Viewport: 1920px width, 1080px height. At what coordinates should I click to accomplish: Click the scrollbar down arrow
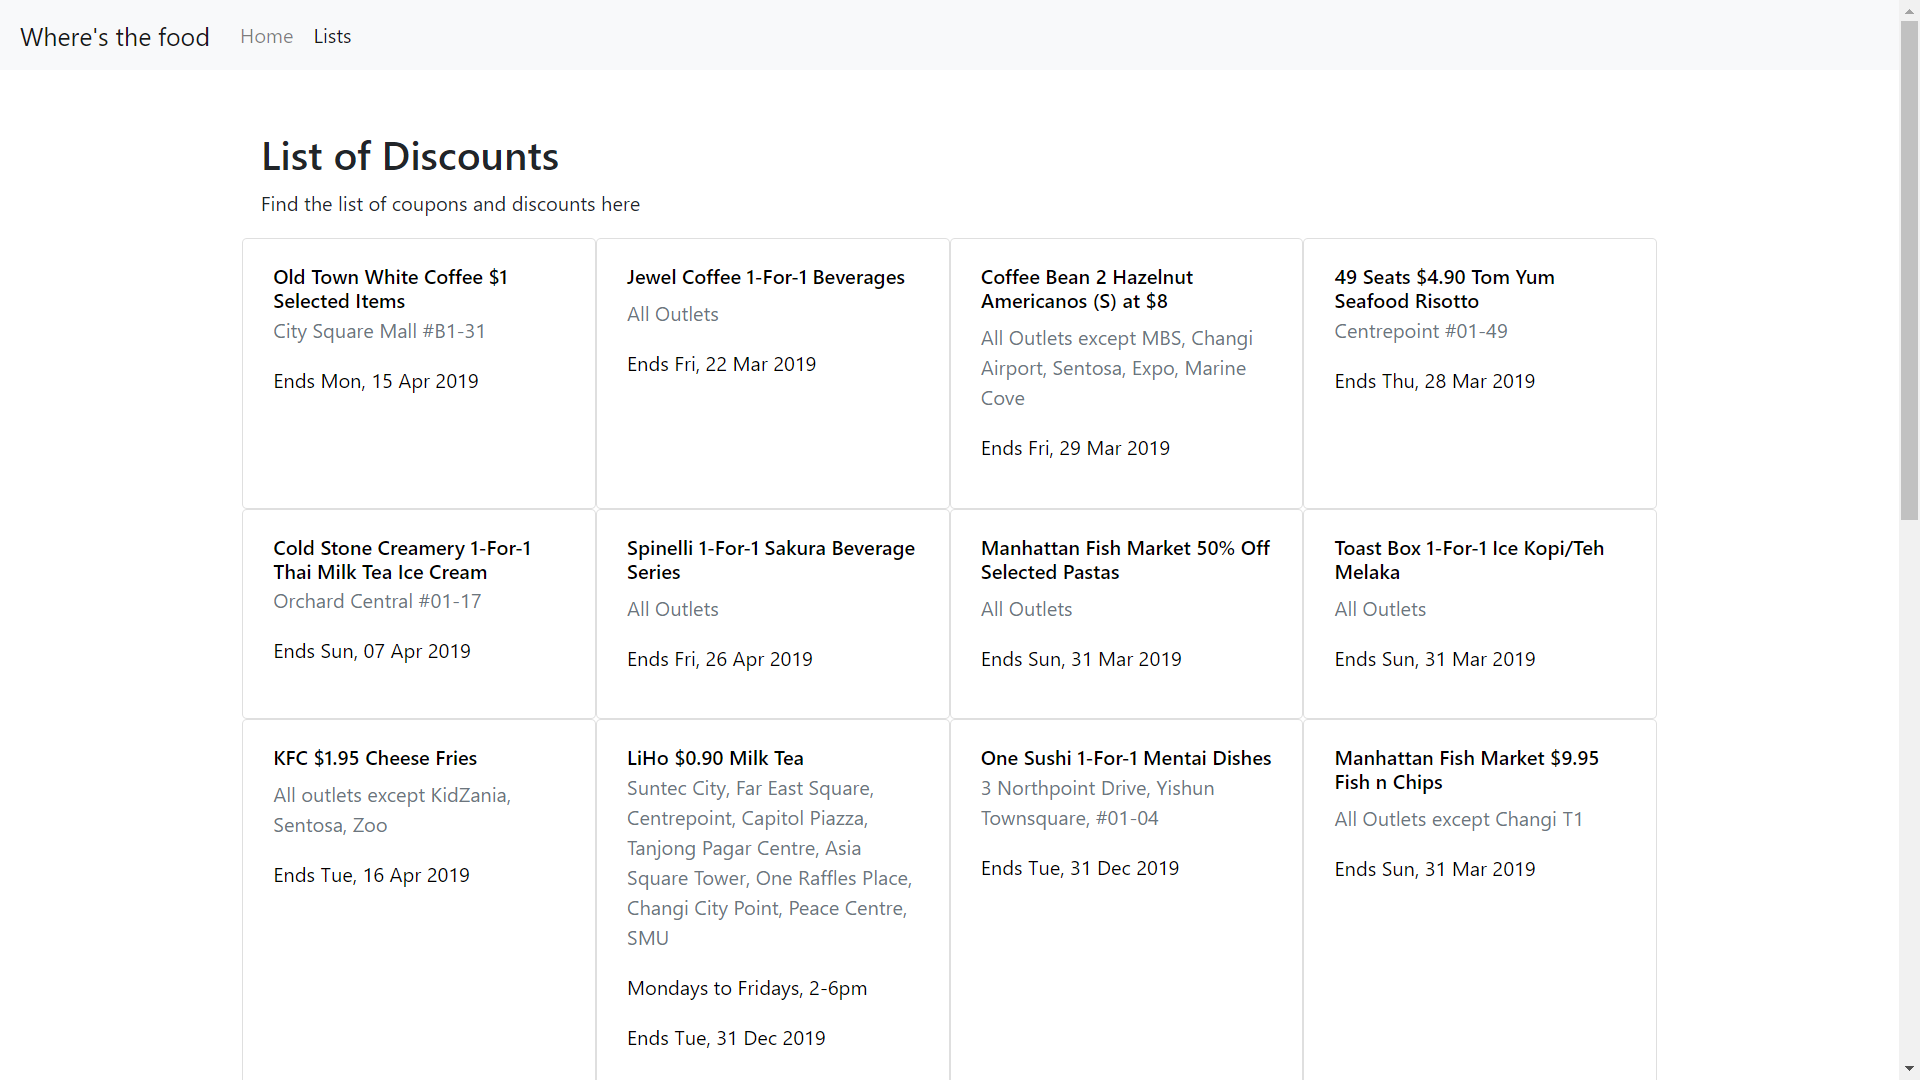1909,1069
